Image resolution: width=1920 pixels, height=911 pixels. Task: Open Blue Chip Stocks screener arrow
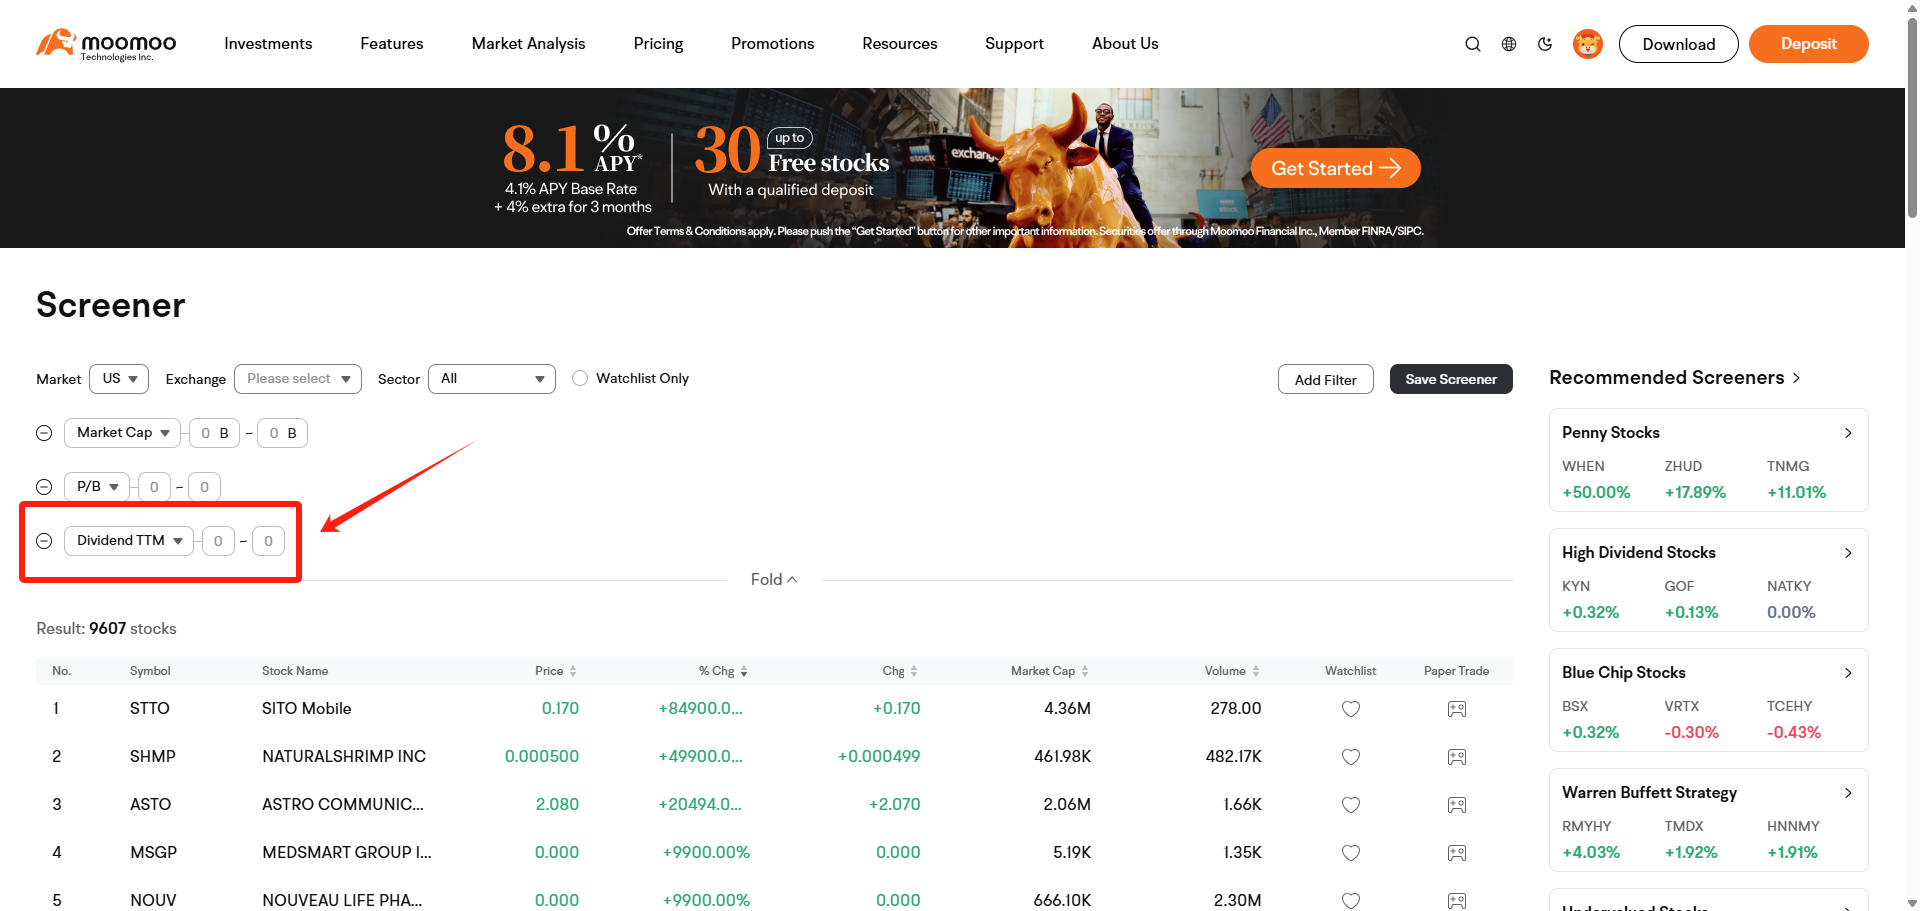click(1848, 673)
